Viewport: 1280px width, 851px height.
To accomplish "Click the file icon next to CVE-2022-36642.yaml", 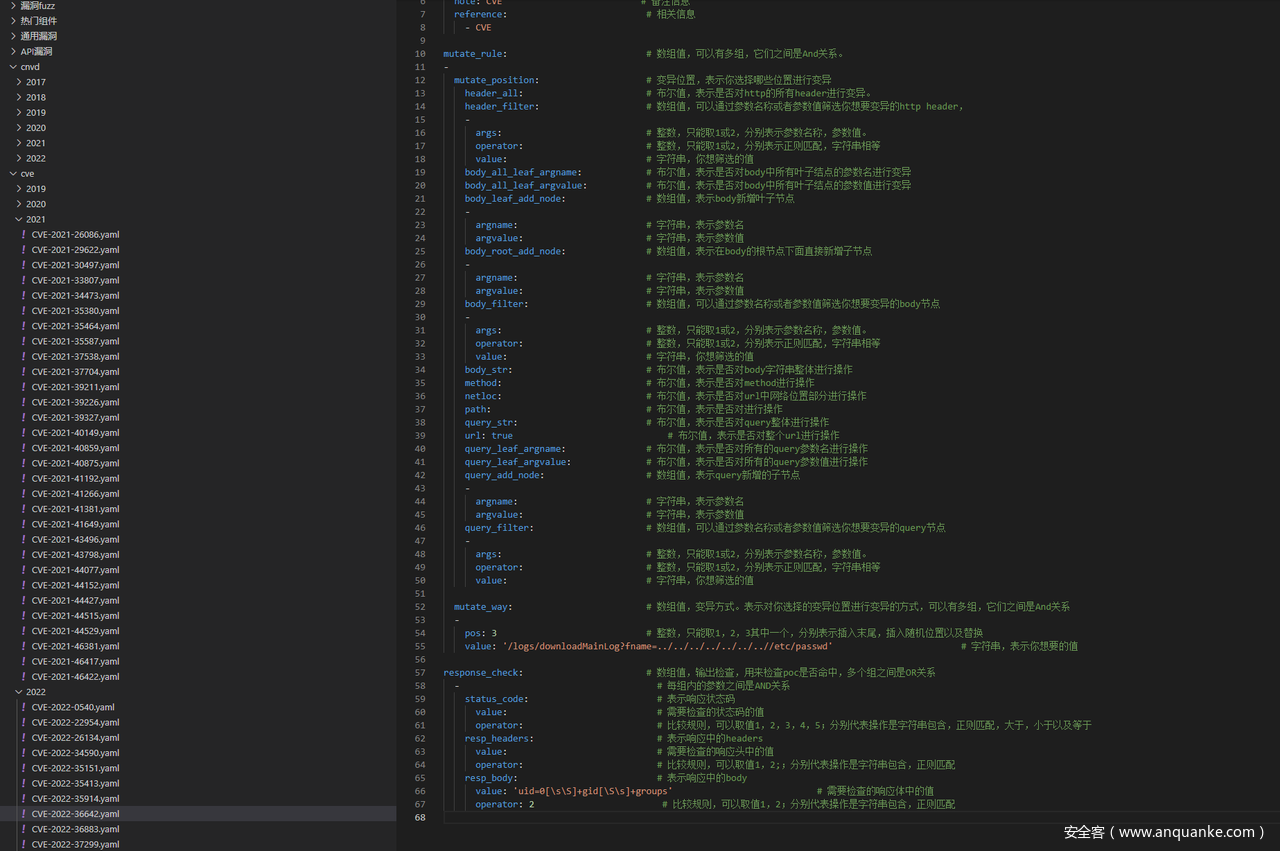I will click(24, 814).
